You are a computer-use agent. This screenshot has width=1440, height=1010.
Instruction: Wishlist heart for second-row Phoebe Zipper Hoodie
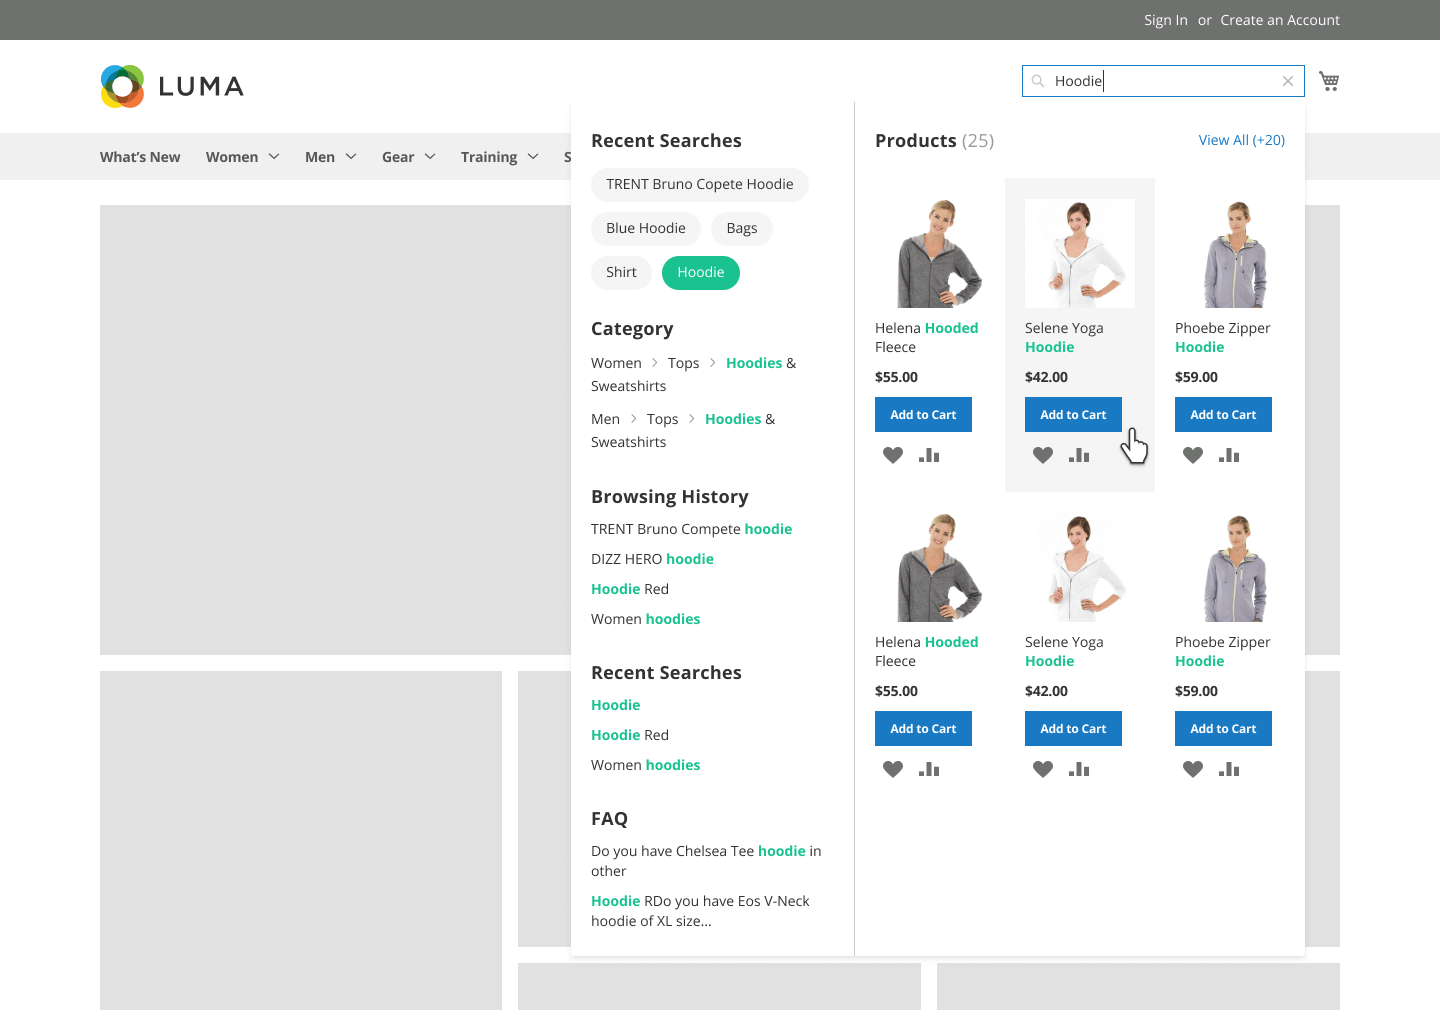(x=1193, y=769)
